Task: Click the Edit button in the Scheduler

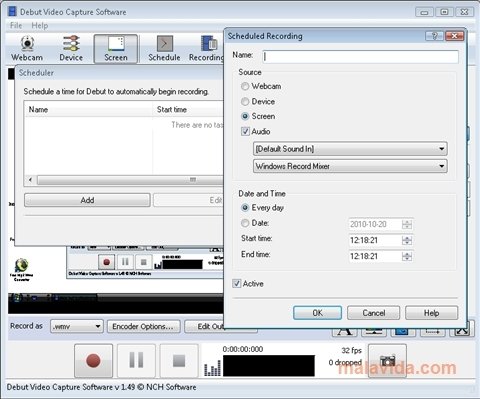Action: coord(188,200)
